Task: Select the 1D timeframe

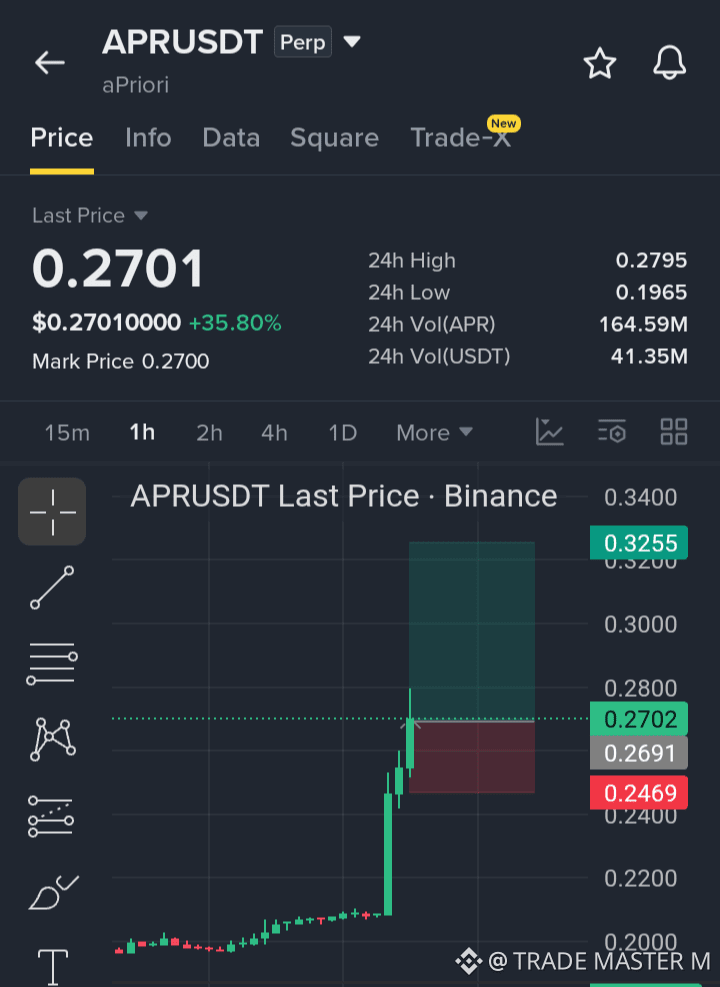Action: click(342, 433)
